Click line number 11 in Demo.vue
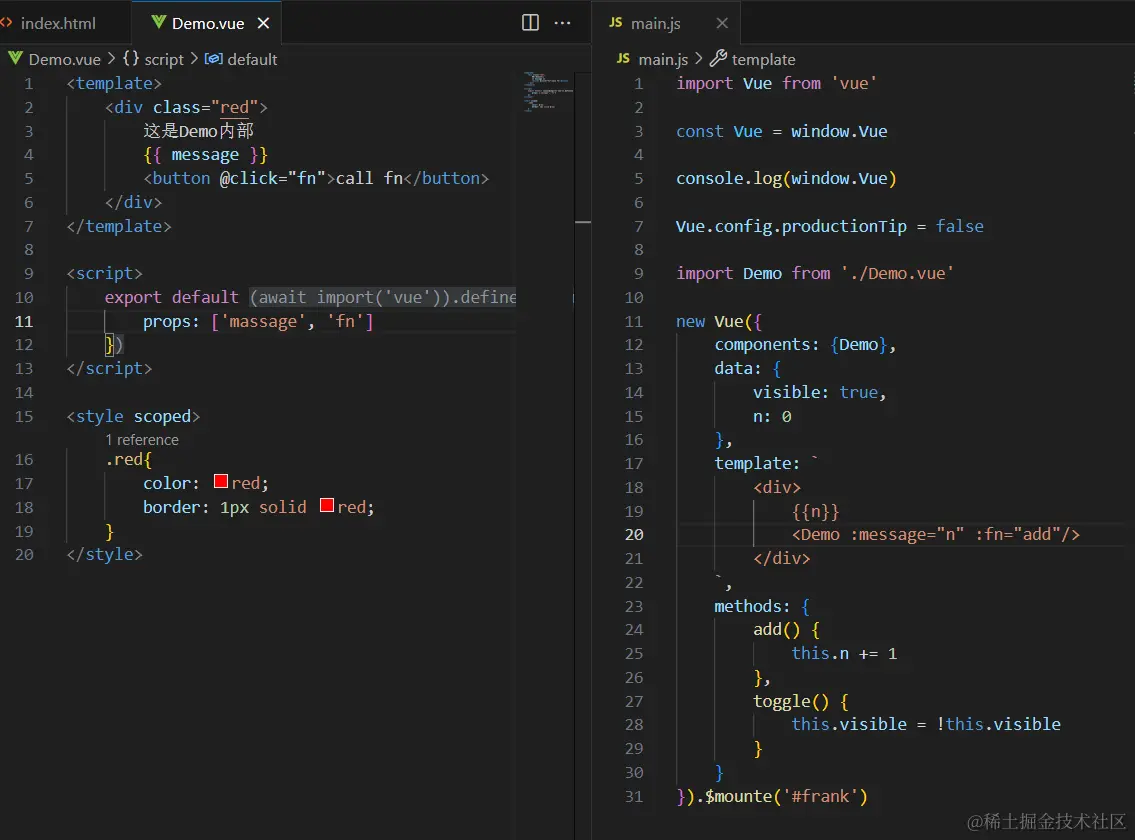 click(24, 322)
